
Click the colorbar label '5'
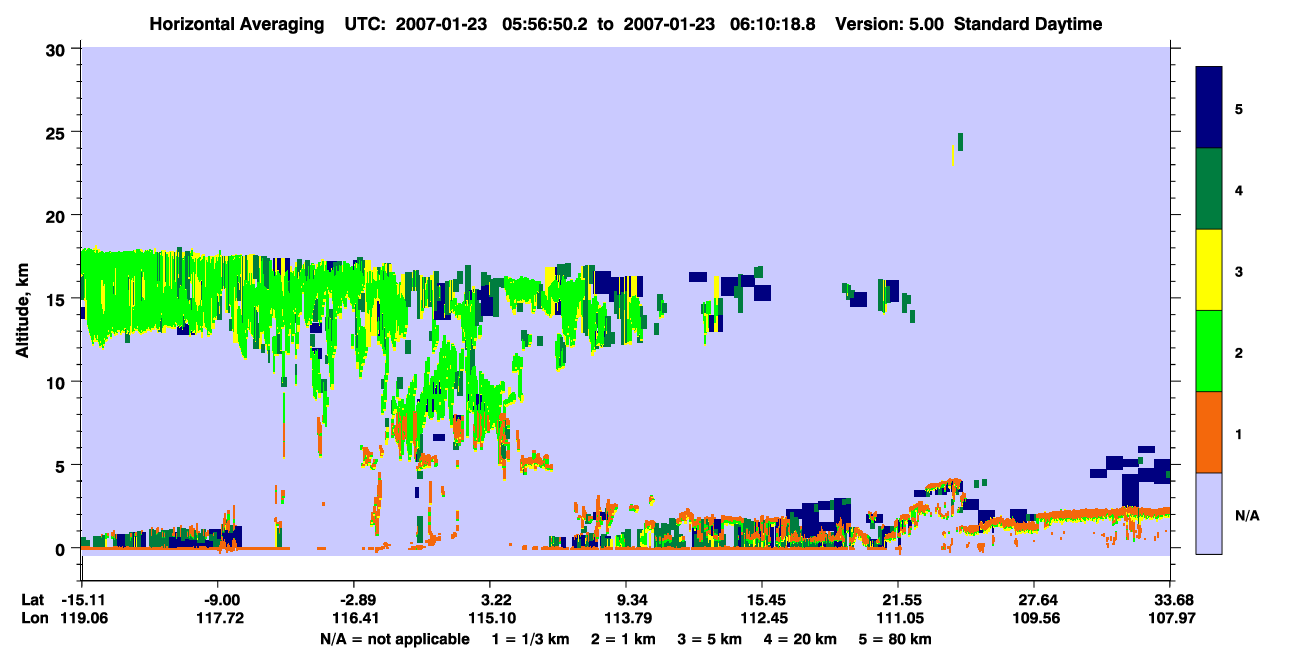click(1239, 108)
